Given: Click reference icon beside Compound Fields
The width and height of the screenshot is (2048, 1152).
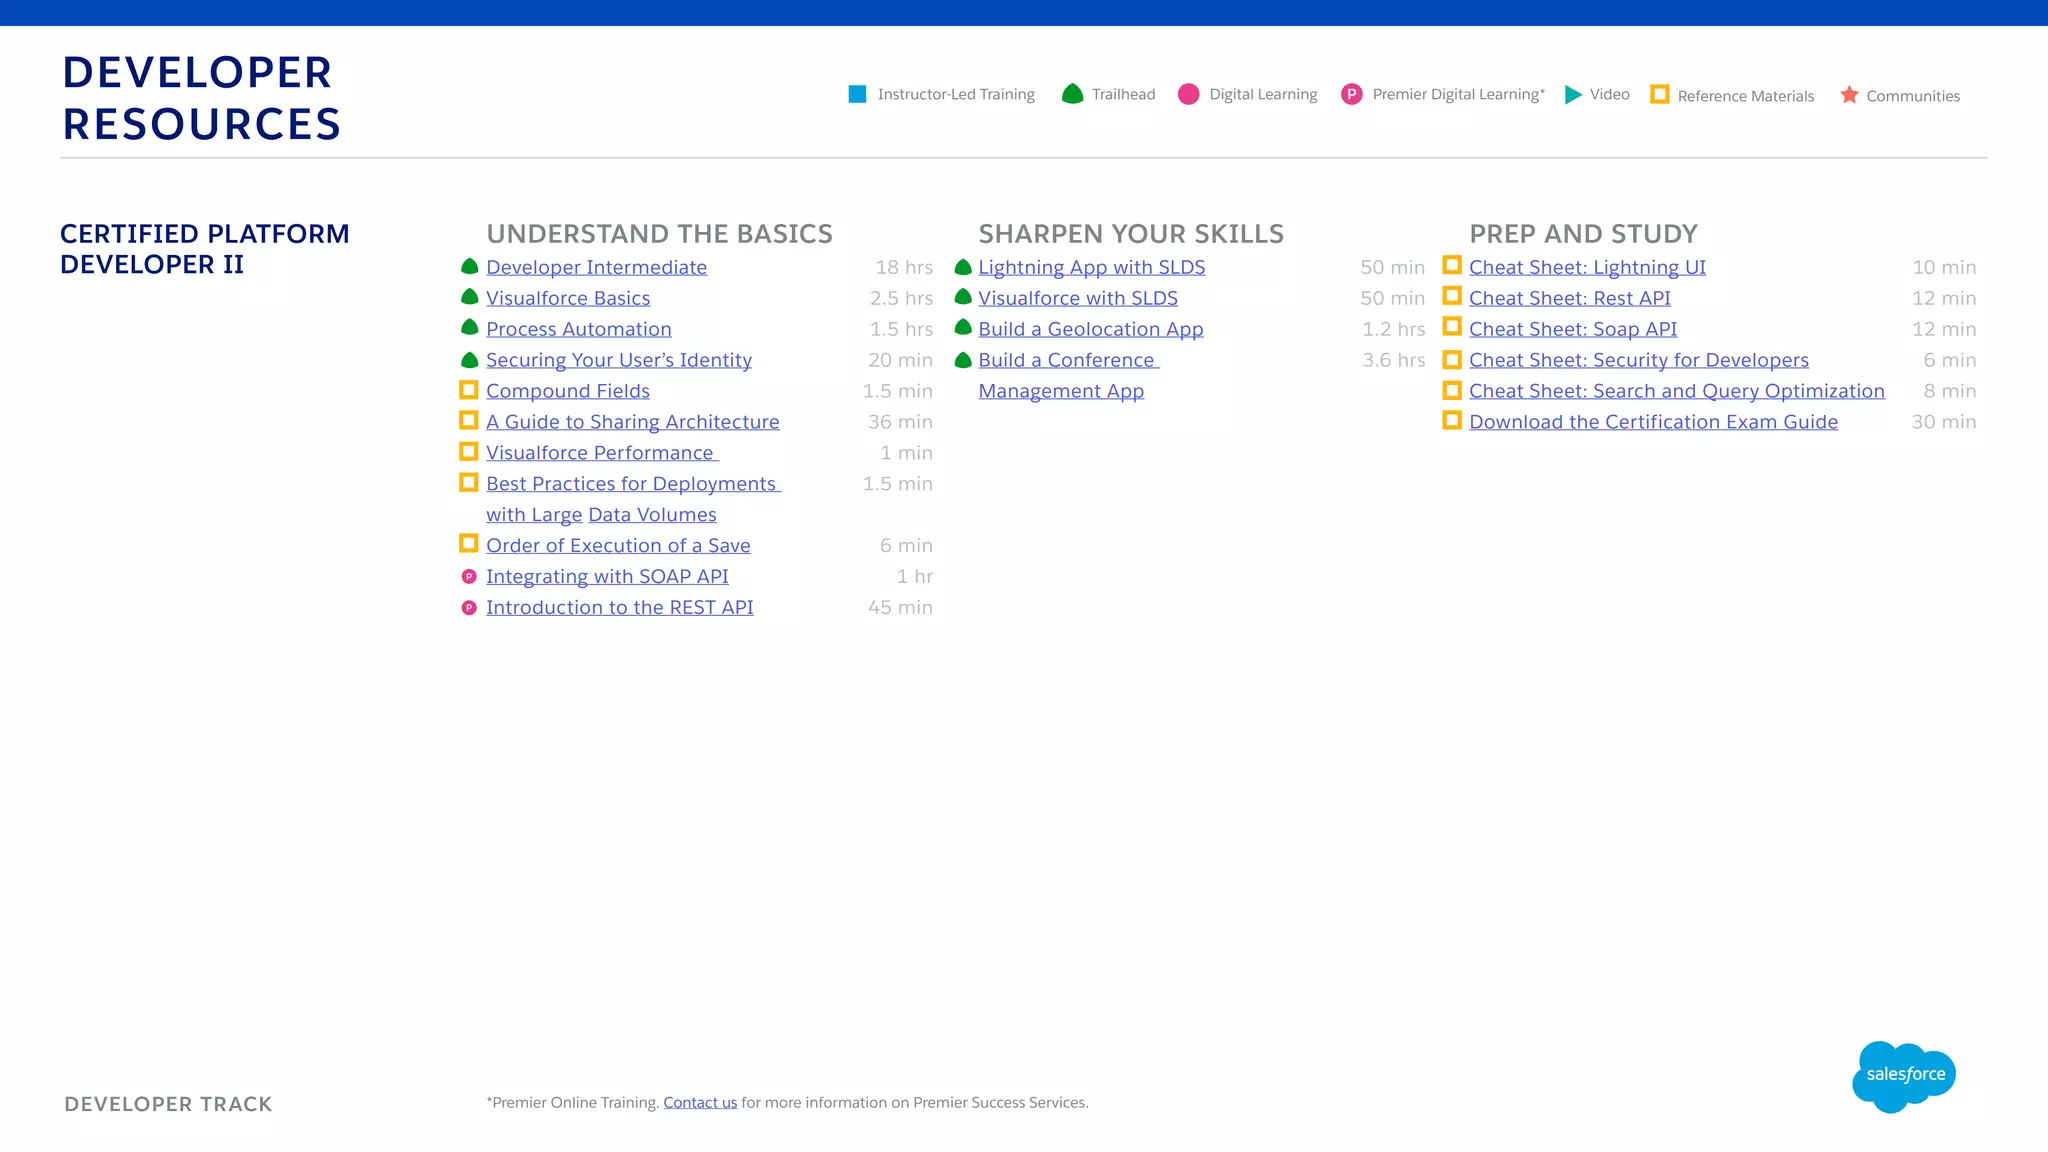Looking at the screenshot, I should [468, 389].
